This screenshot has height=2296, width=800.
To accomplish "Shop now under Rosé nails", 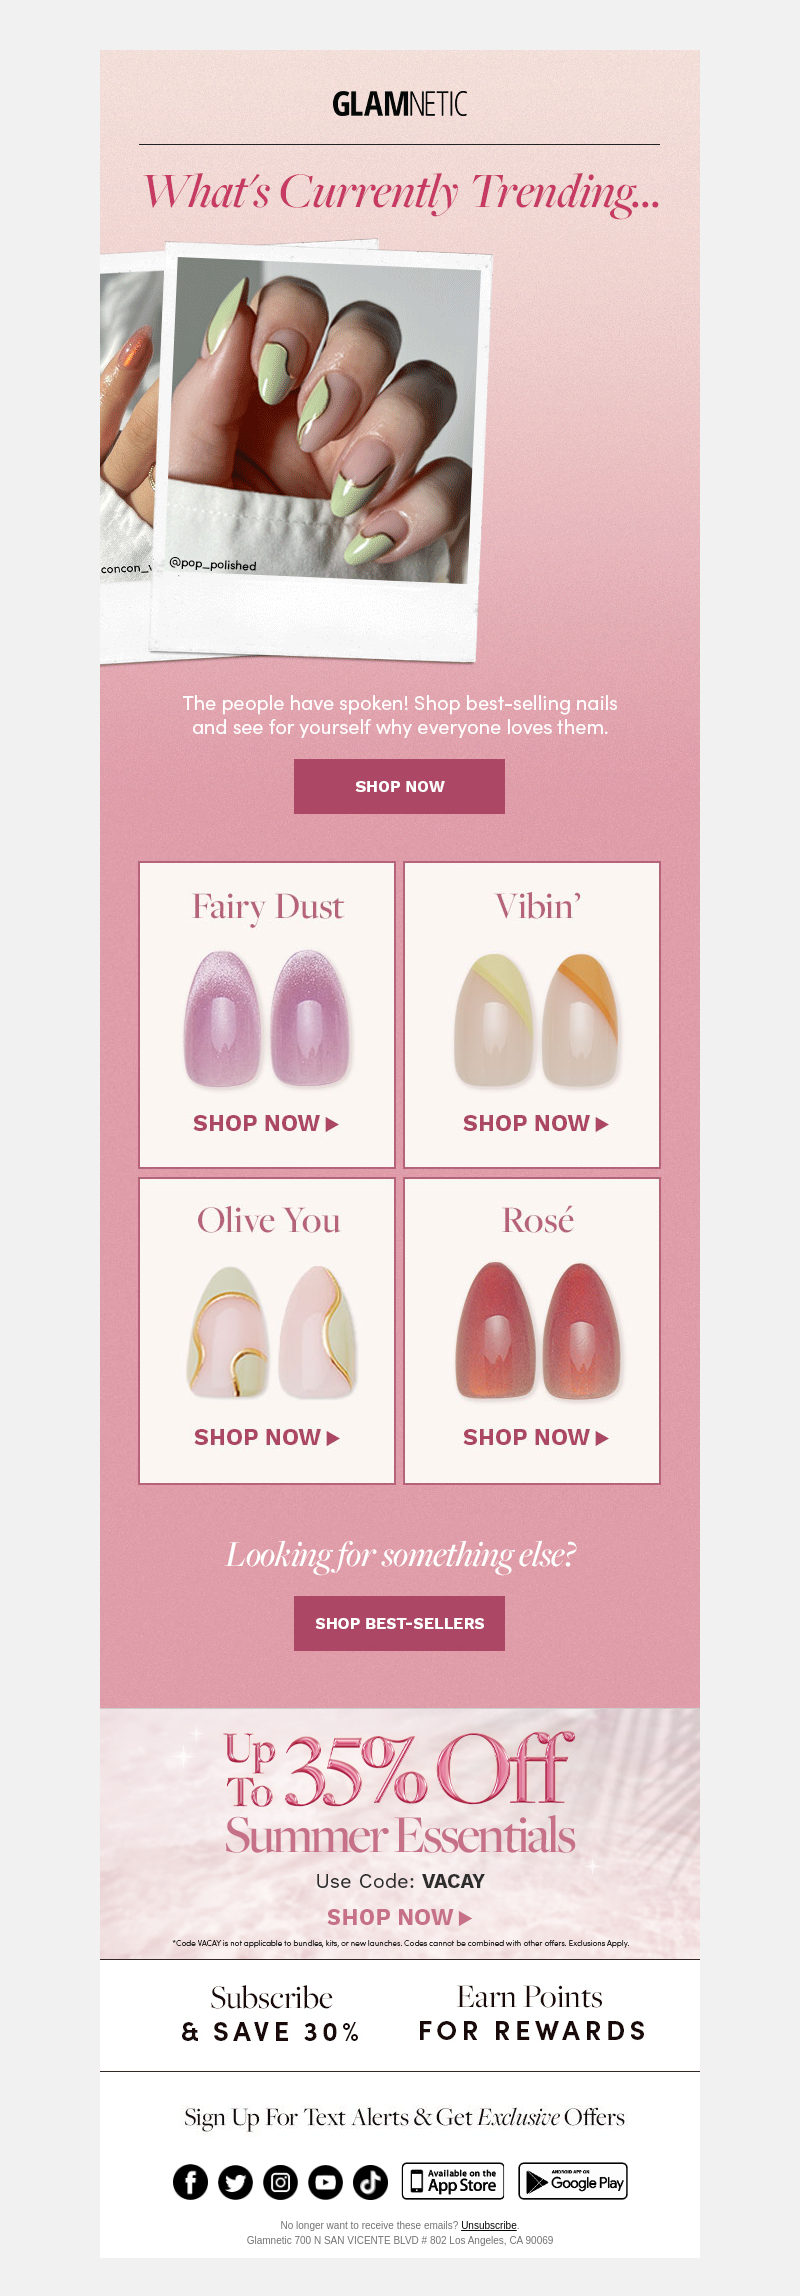I will coord(536,1437).
